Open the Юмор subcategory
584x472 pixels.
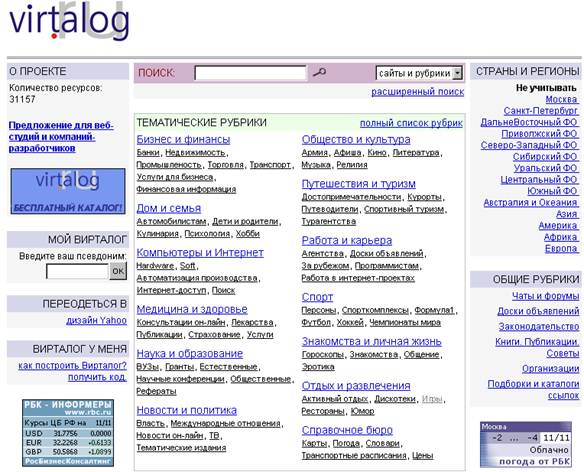[x=362, y=411]
